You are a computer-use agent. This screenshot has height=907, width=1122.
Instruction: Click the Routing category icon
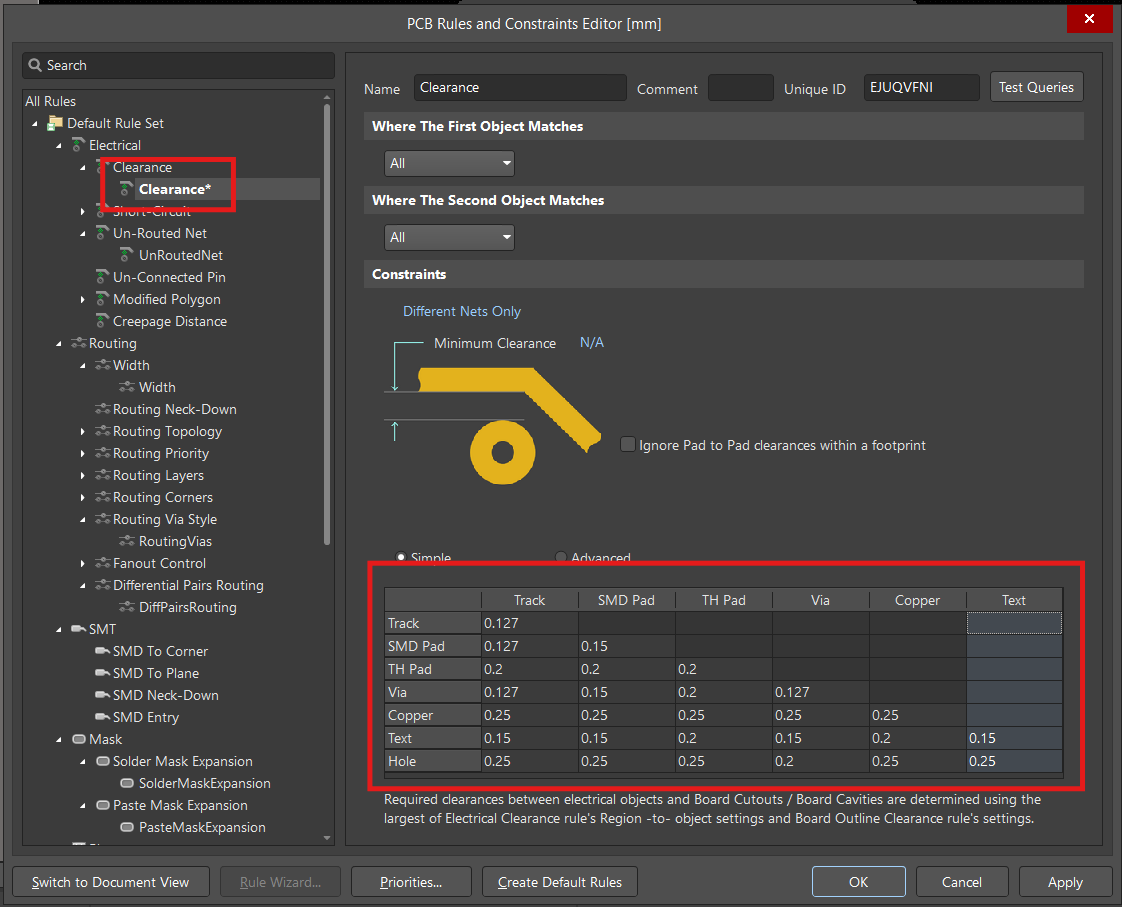tap(79, 343)
